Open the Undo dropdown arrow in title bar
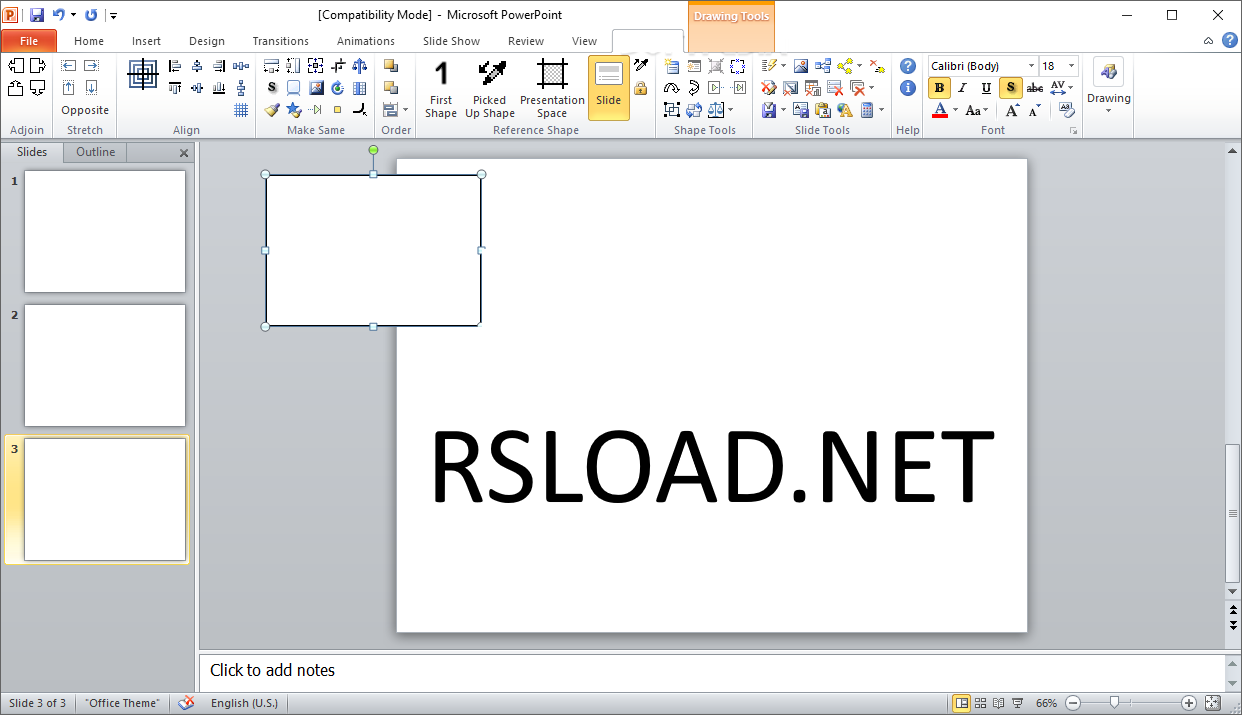Viewport: 1242px width, 715px height. point(73,15)
